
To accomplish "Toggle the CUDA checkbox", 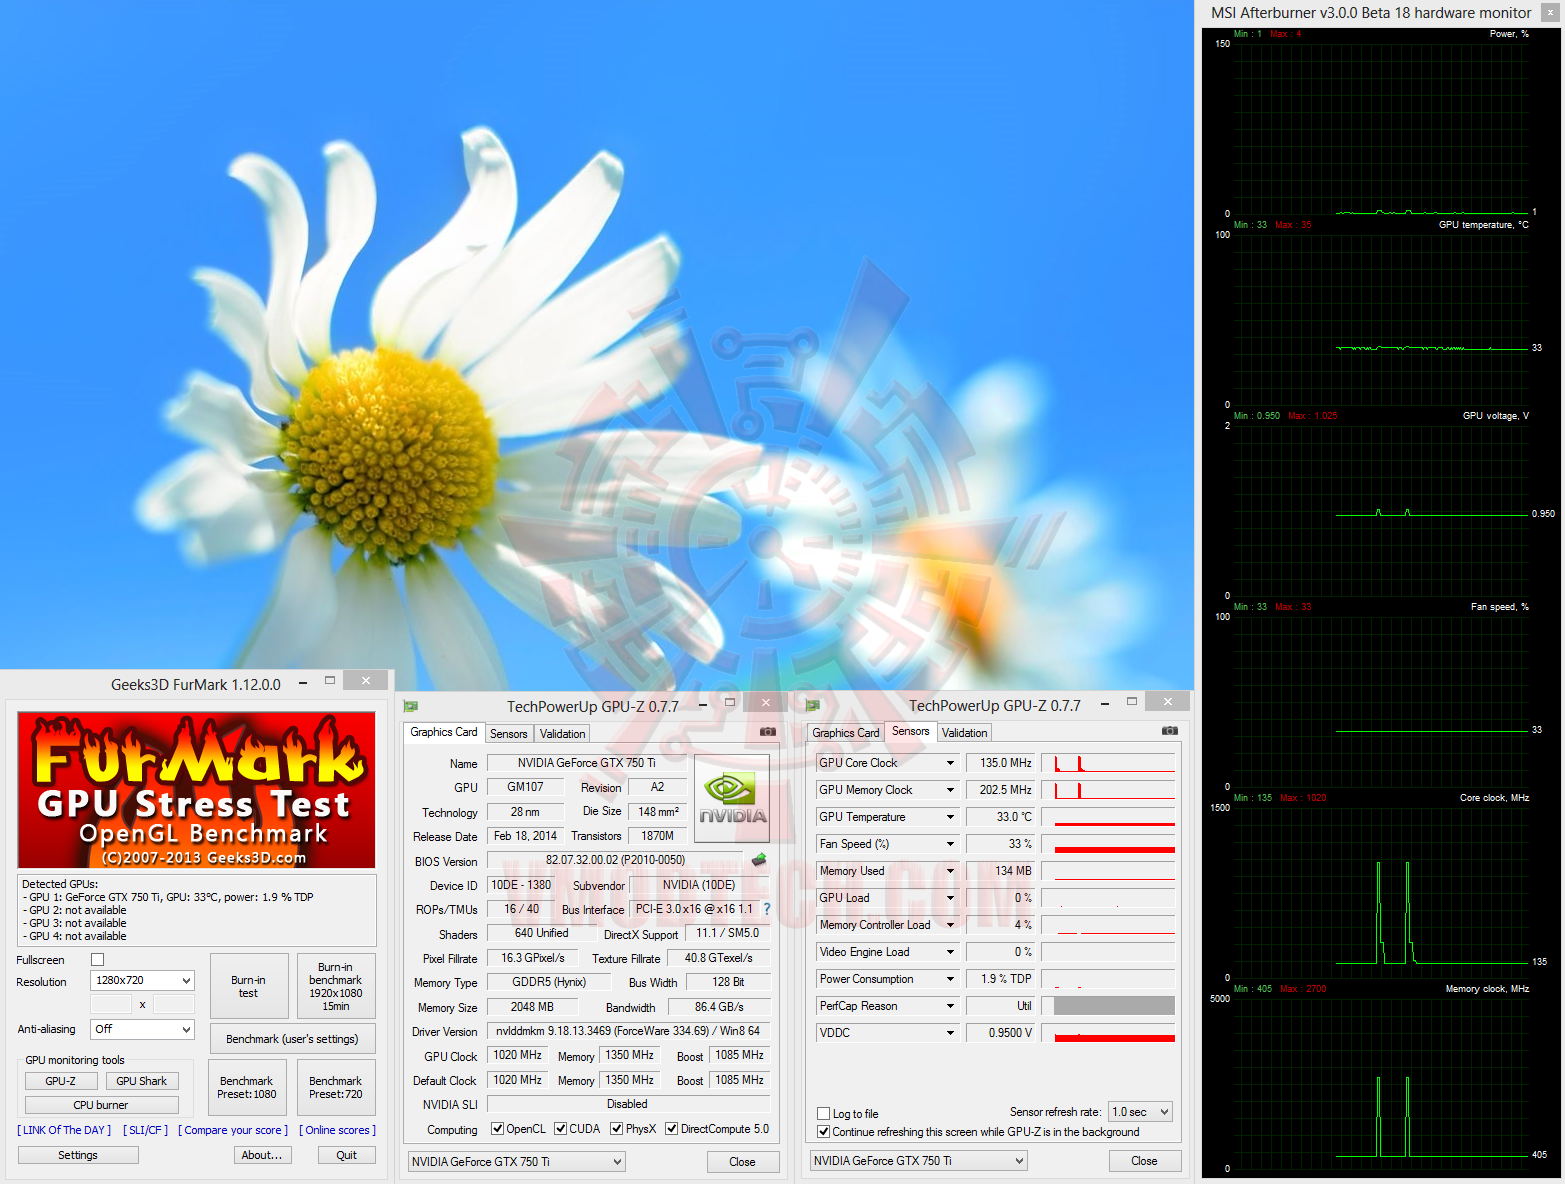I will [561, 1129].
